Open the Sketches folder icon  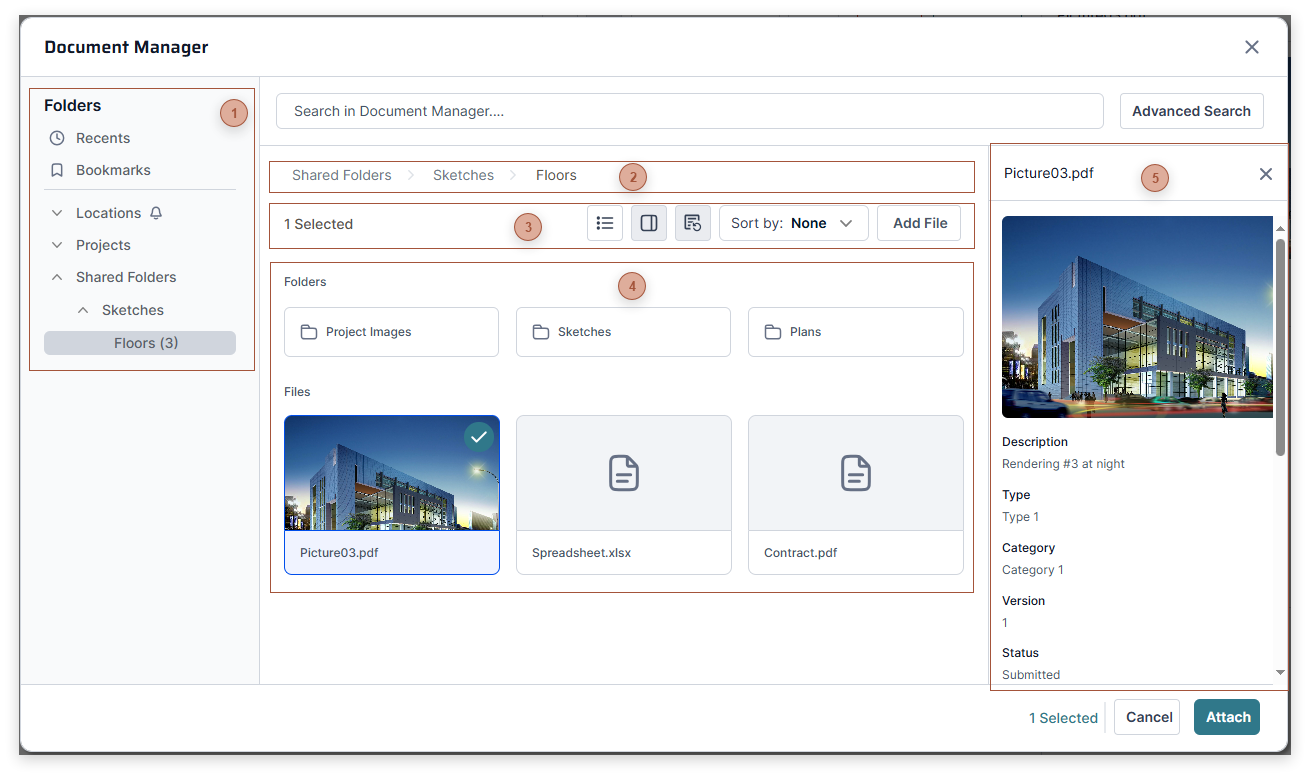coord(542,331)
